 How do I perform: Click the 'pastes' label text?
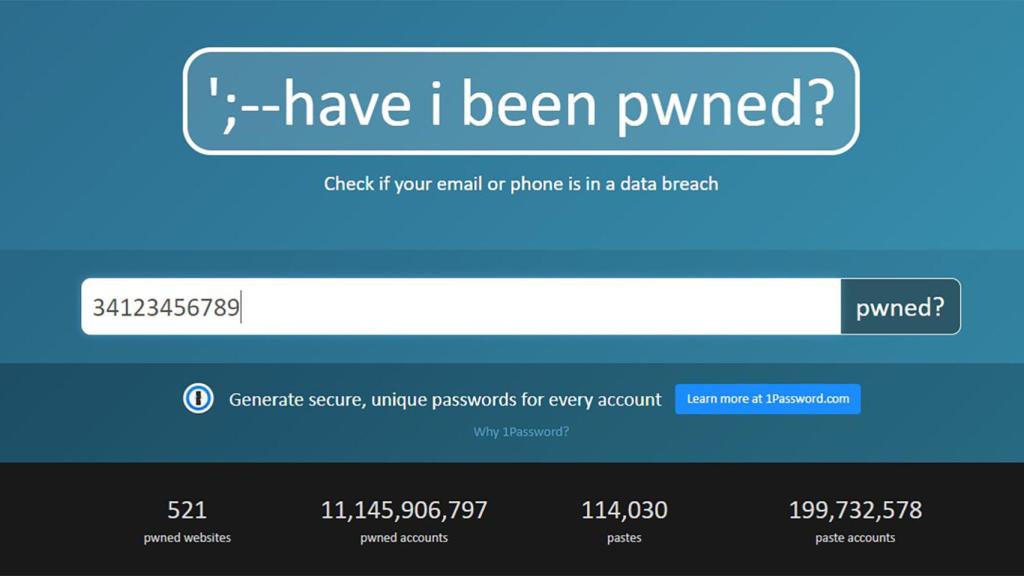click(624, 538)
